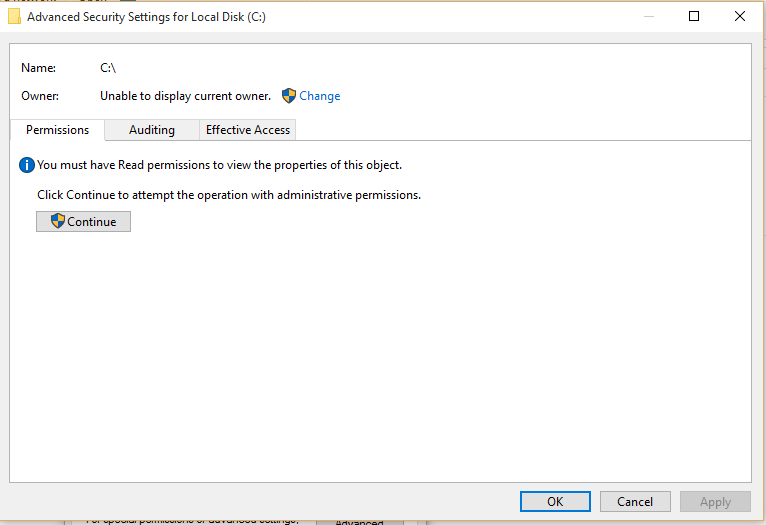This screenshot has height=525, width=766.
Task: Open the Change owner link
Action: coord(320,96)
